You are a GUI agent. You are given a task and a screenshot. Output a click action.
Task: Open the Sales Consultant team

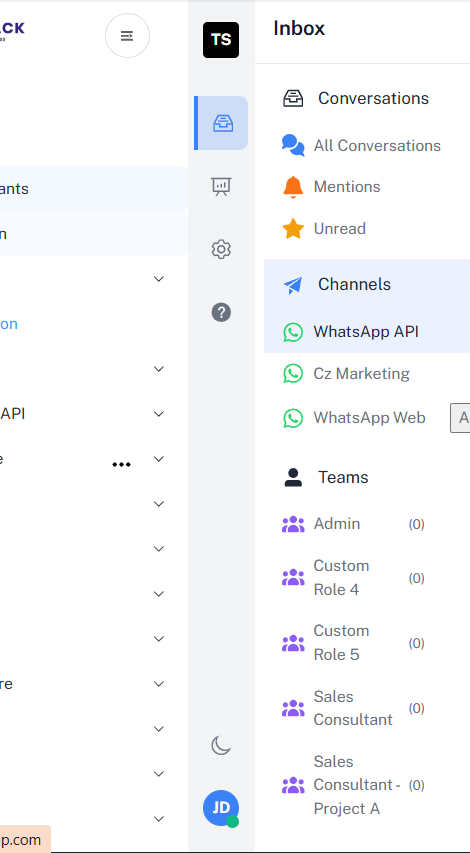pyautogui.click(x=353, y=708)
